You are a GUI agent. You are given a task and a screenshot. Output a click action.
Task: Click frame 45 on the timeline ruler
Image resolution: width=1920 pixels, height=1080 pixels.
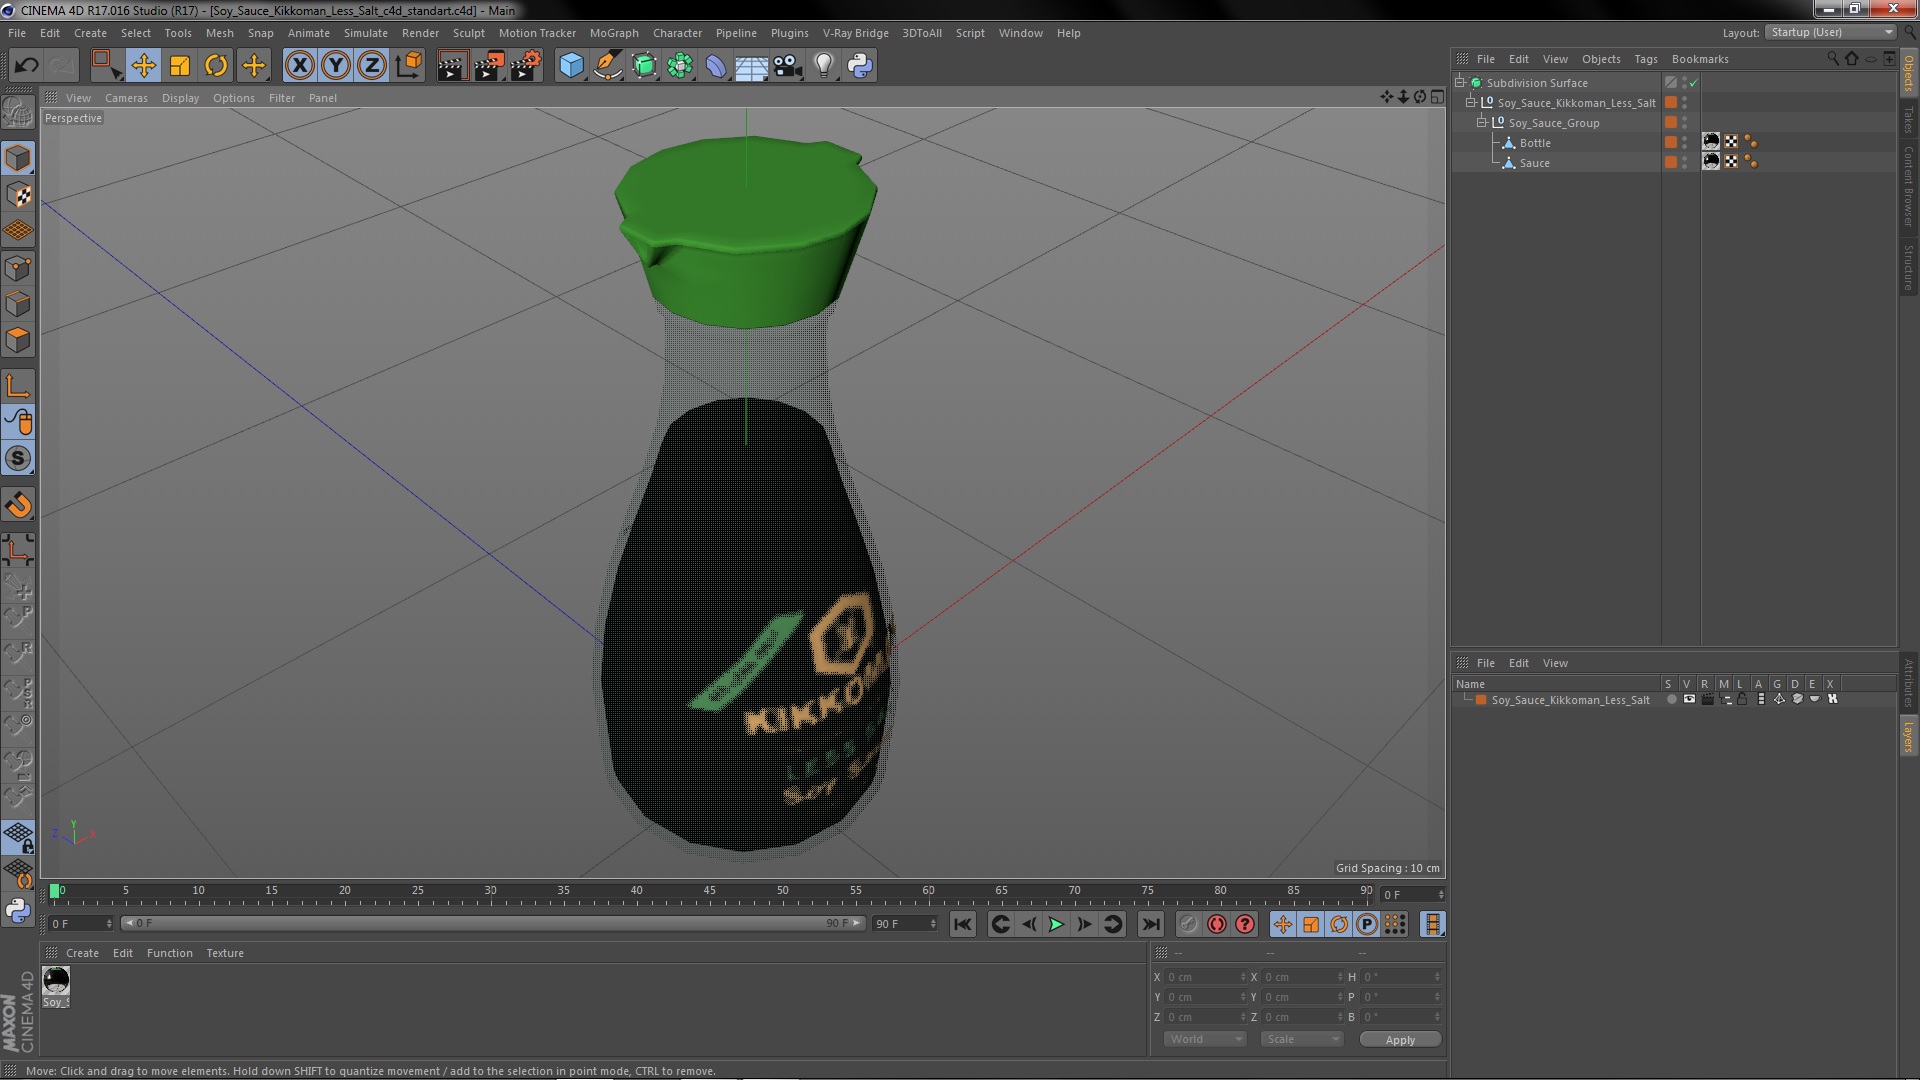pyautogui.click(x=709, y=892)
